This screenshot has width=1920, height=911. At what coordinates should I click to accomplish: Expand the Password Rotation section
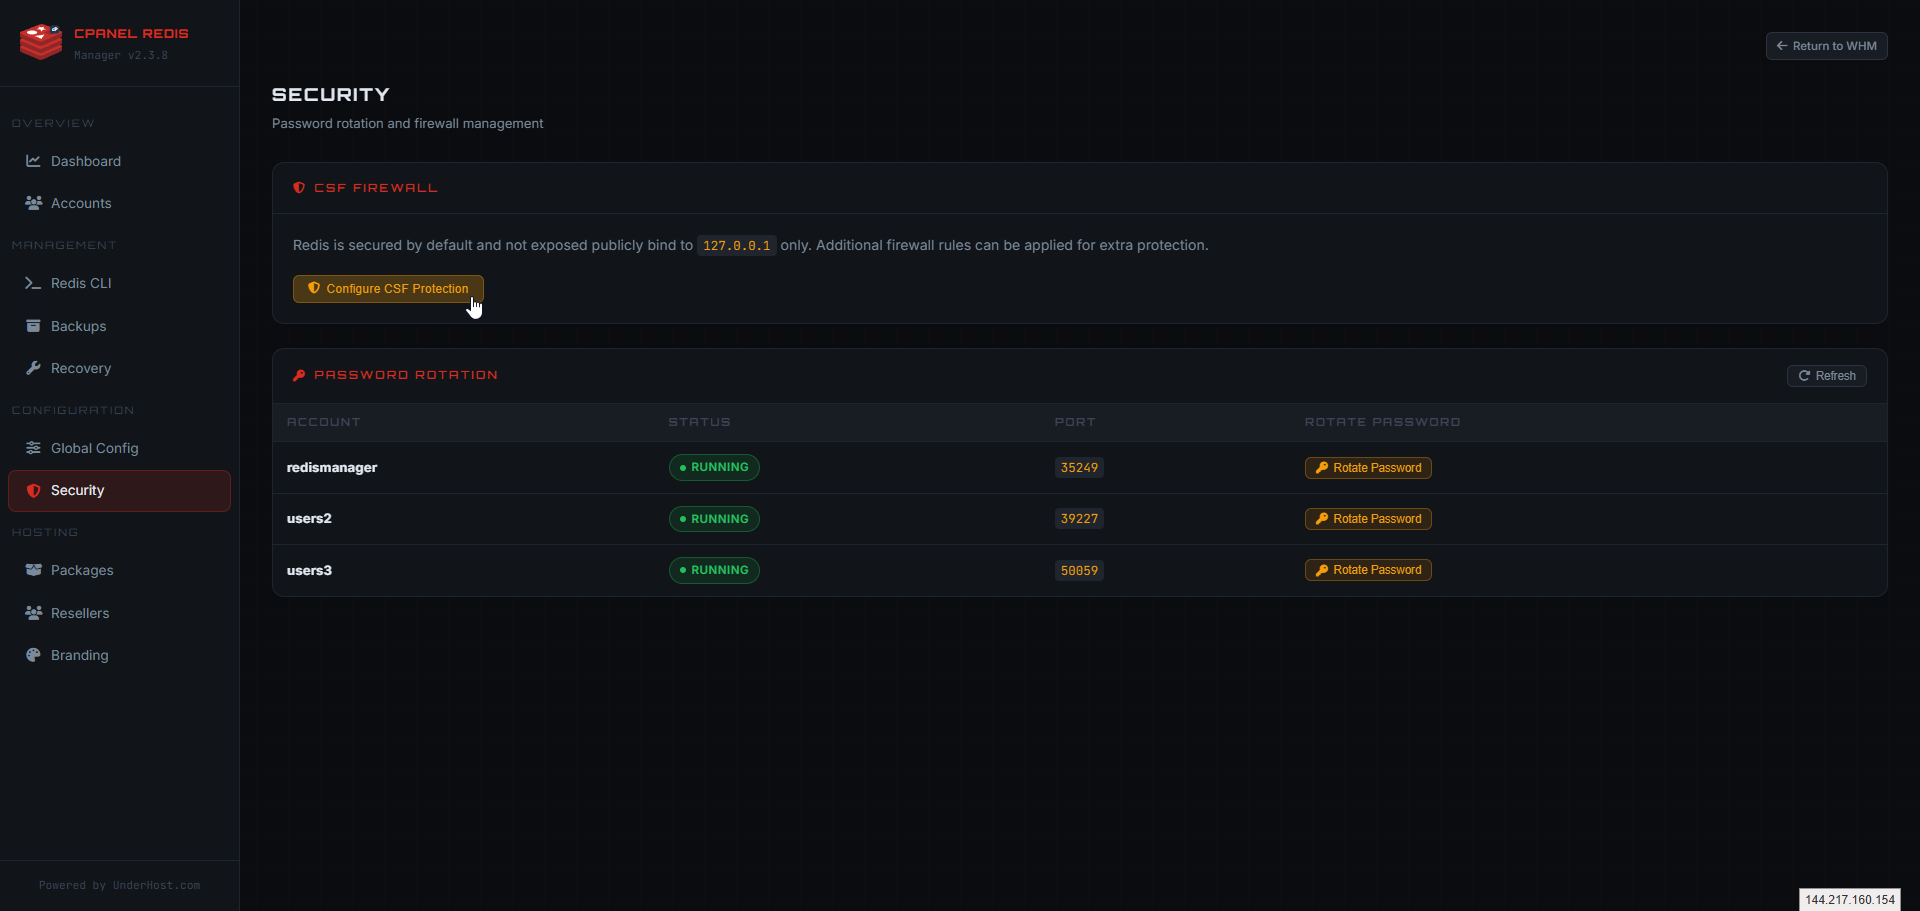point(405,375)
